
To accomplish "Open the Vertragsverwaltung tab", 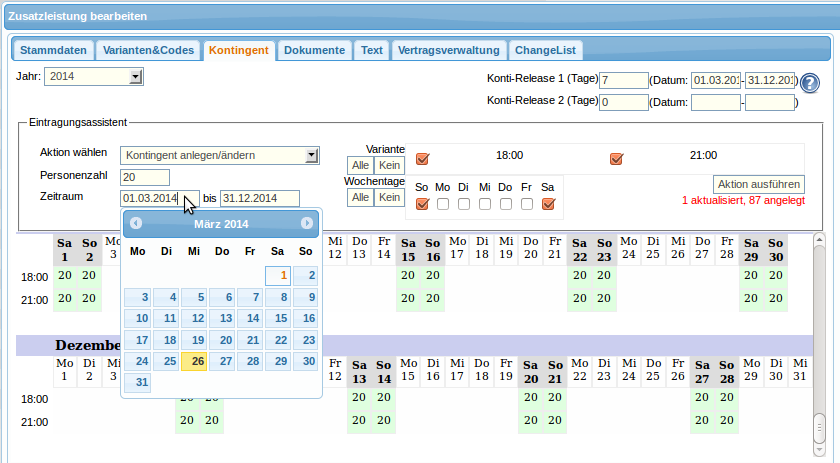I will click(449, 50).
